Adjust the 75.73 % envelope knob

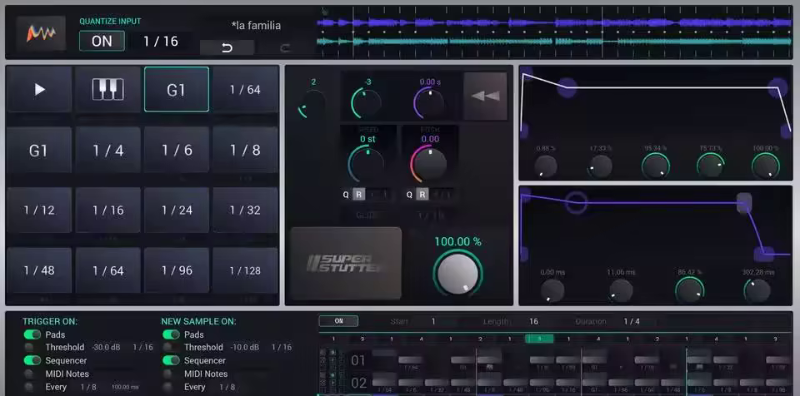point(710,166)
